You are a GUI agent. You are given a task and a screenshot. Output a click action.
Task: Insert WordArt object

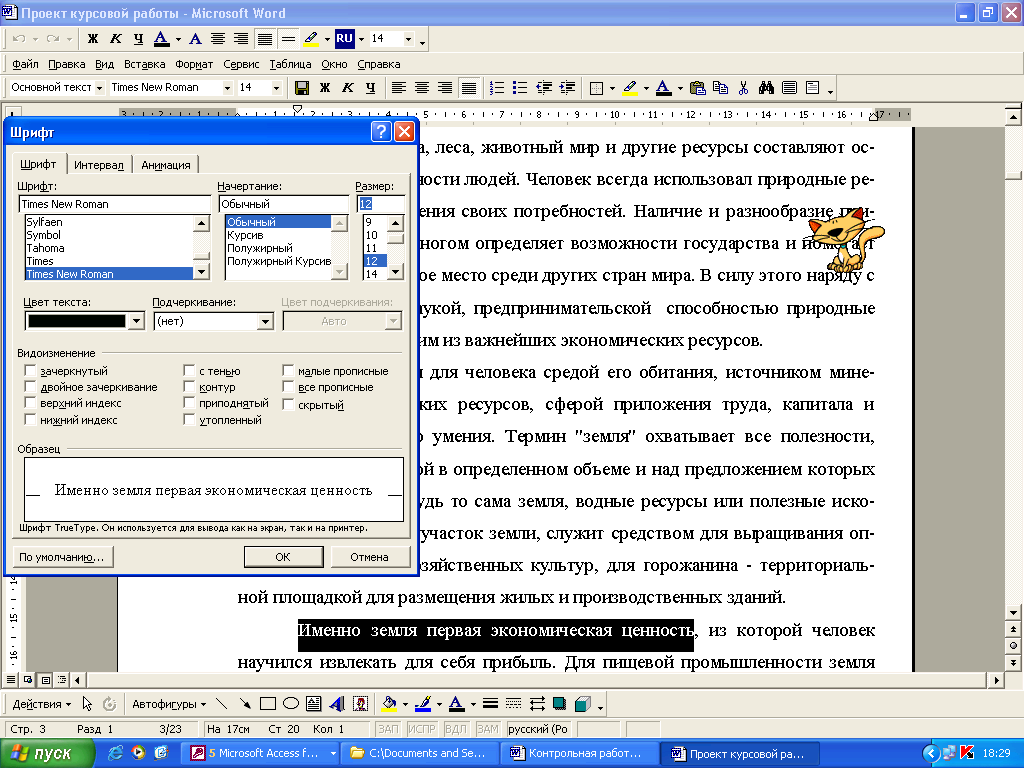point(337,703)
